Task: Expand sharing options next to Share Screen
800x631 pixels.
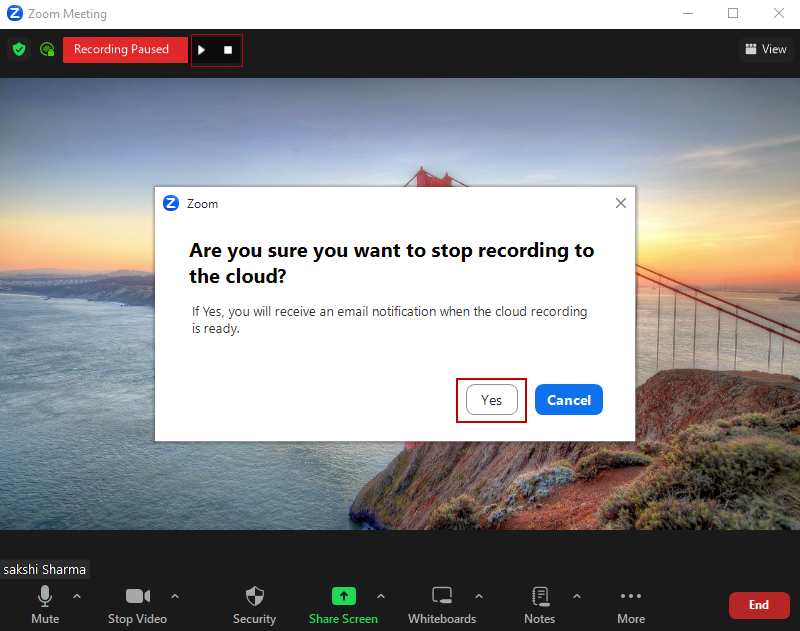Action: pyautogui.click(x=381, y=596)
